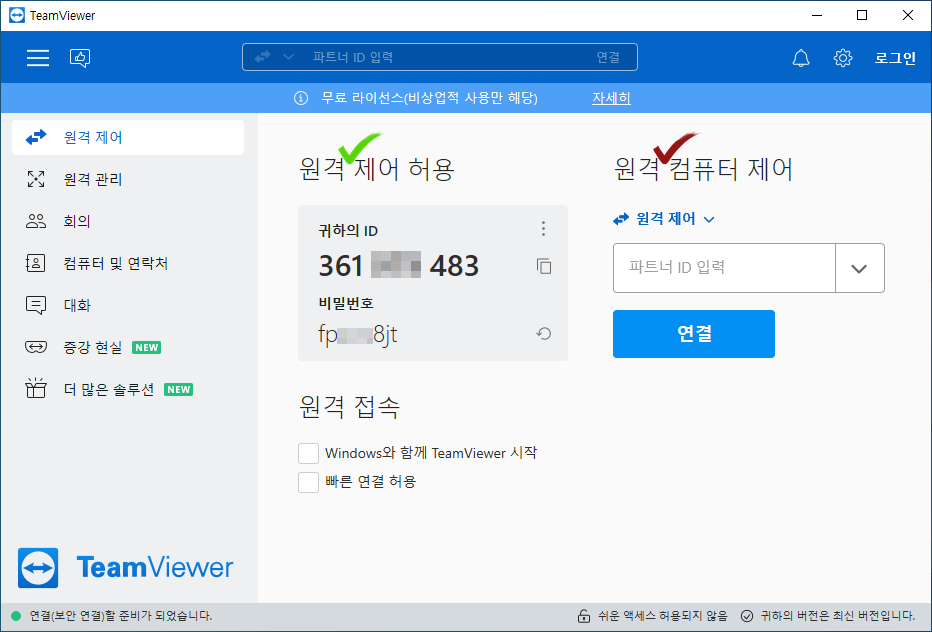
Task: Click the big blue 연결 button
Action: (x=694, y=334)
